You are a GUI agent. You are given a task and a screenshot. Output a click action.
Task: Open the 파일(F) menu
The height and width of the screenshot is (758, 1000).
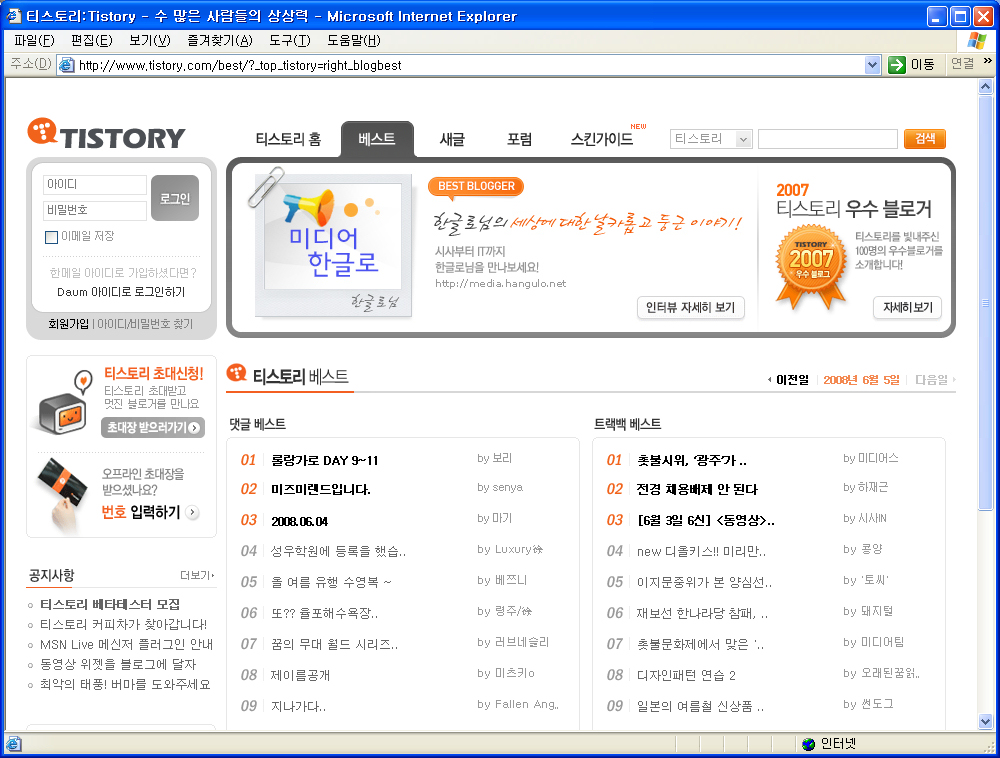[34, 40]
